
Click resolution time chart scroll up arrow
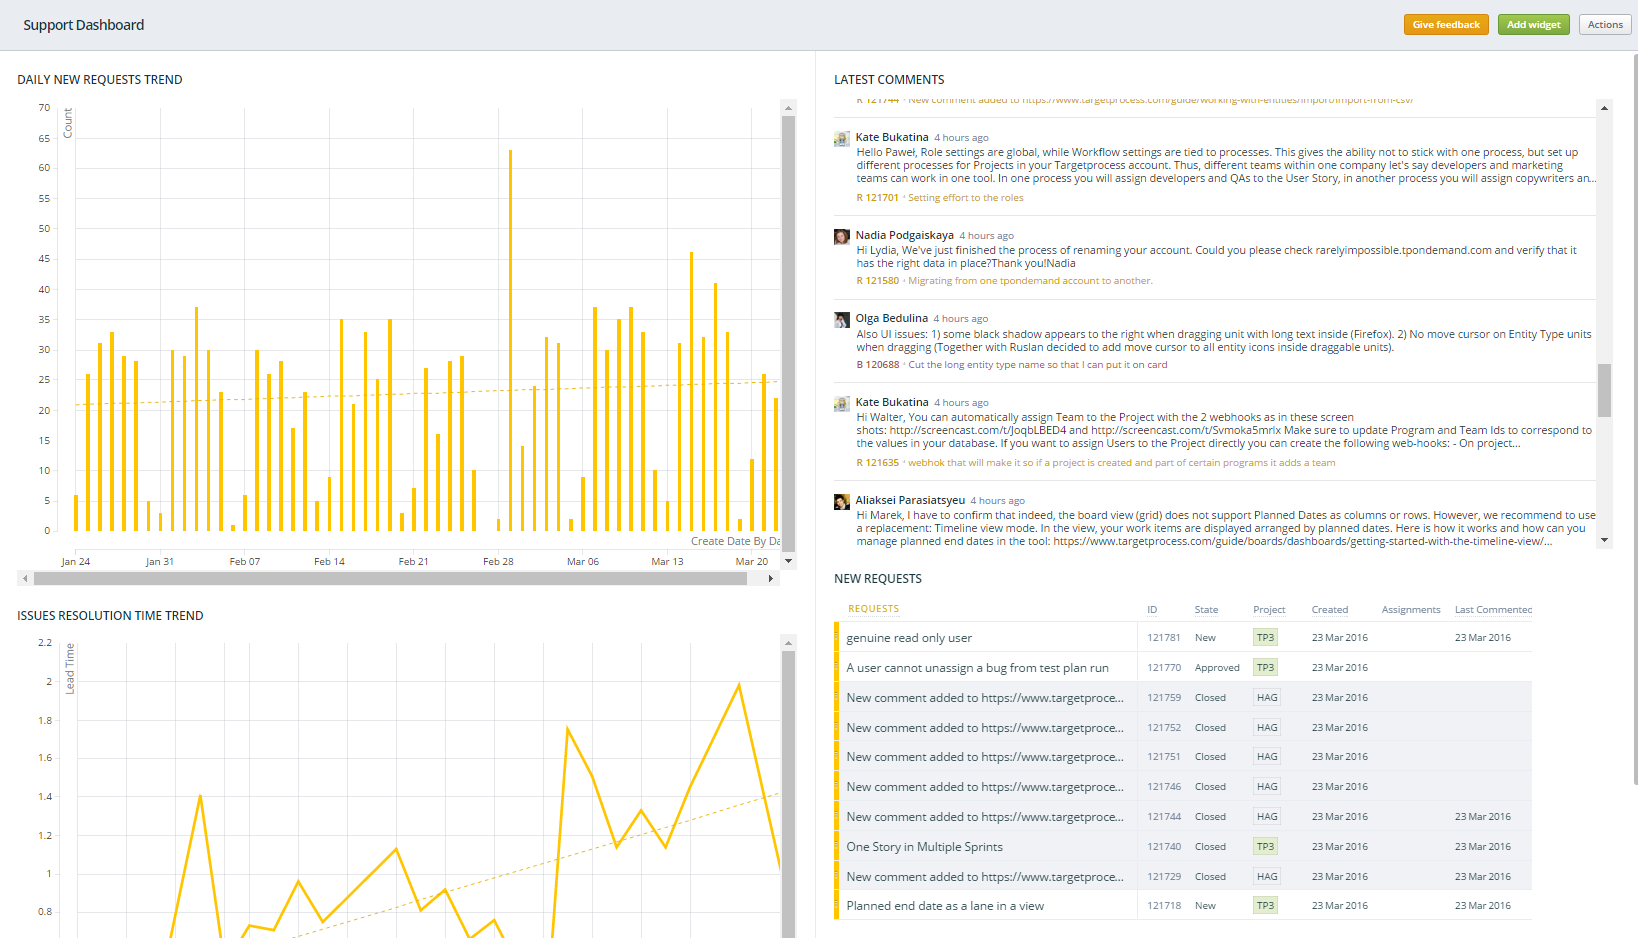click(788, 643)
